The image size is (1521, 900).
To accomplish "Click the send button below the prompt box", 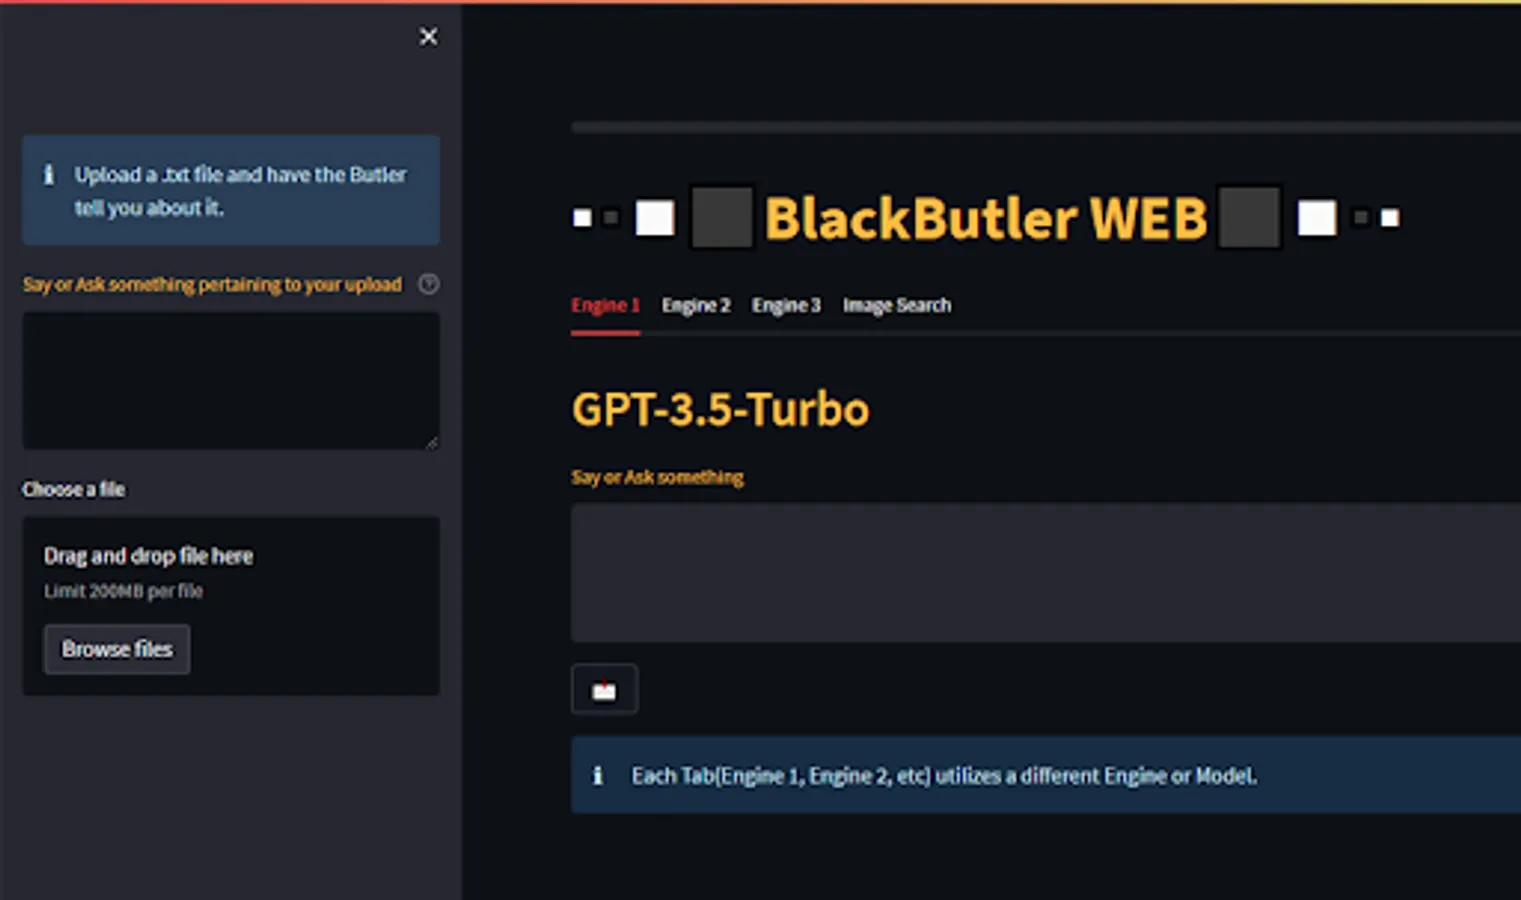I will pos(604,690).
